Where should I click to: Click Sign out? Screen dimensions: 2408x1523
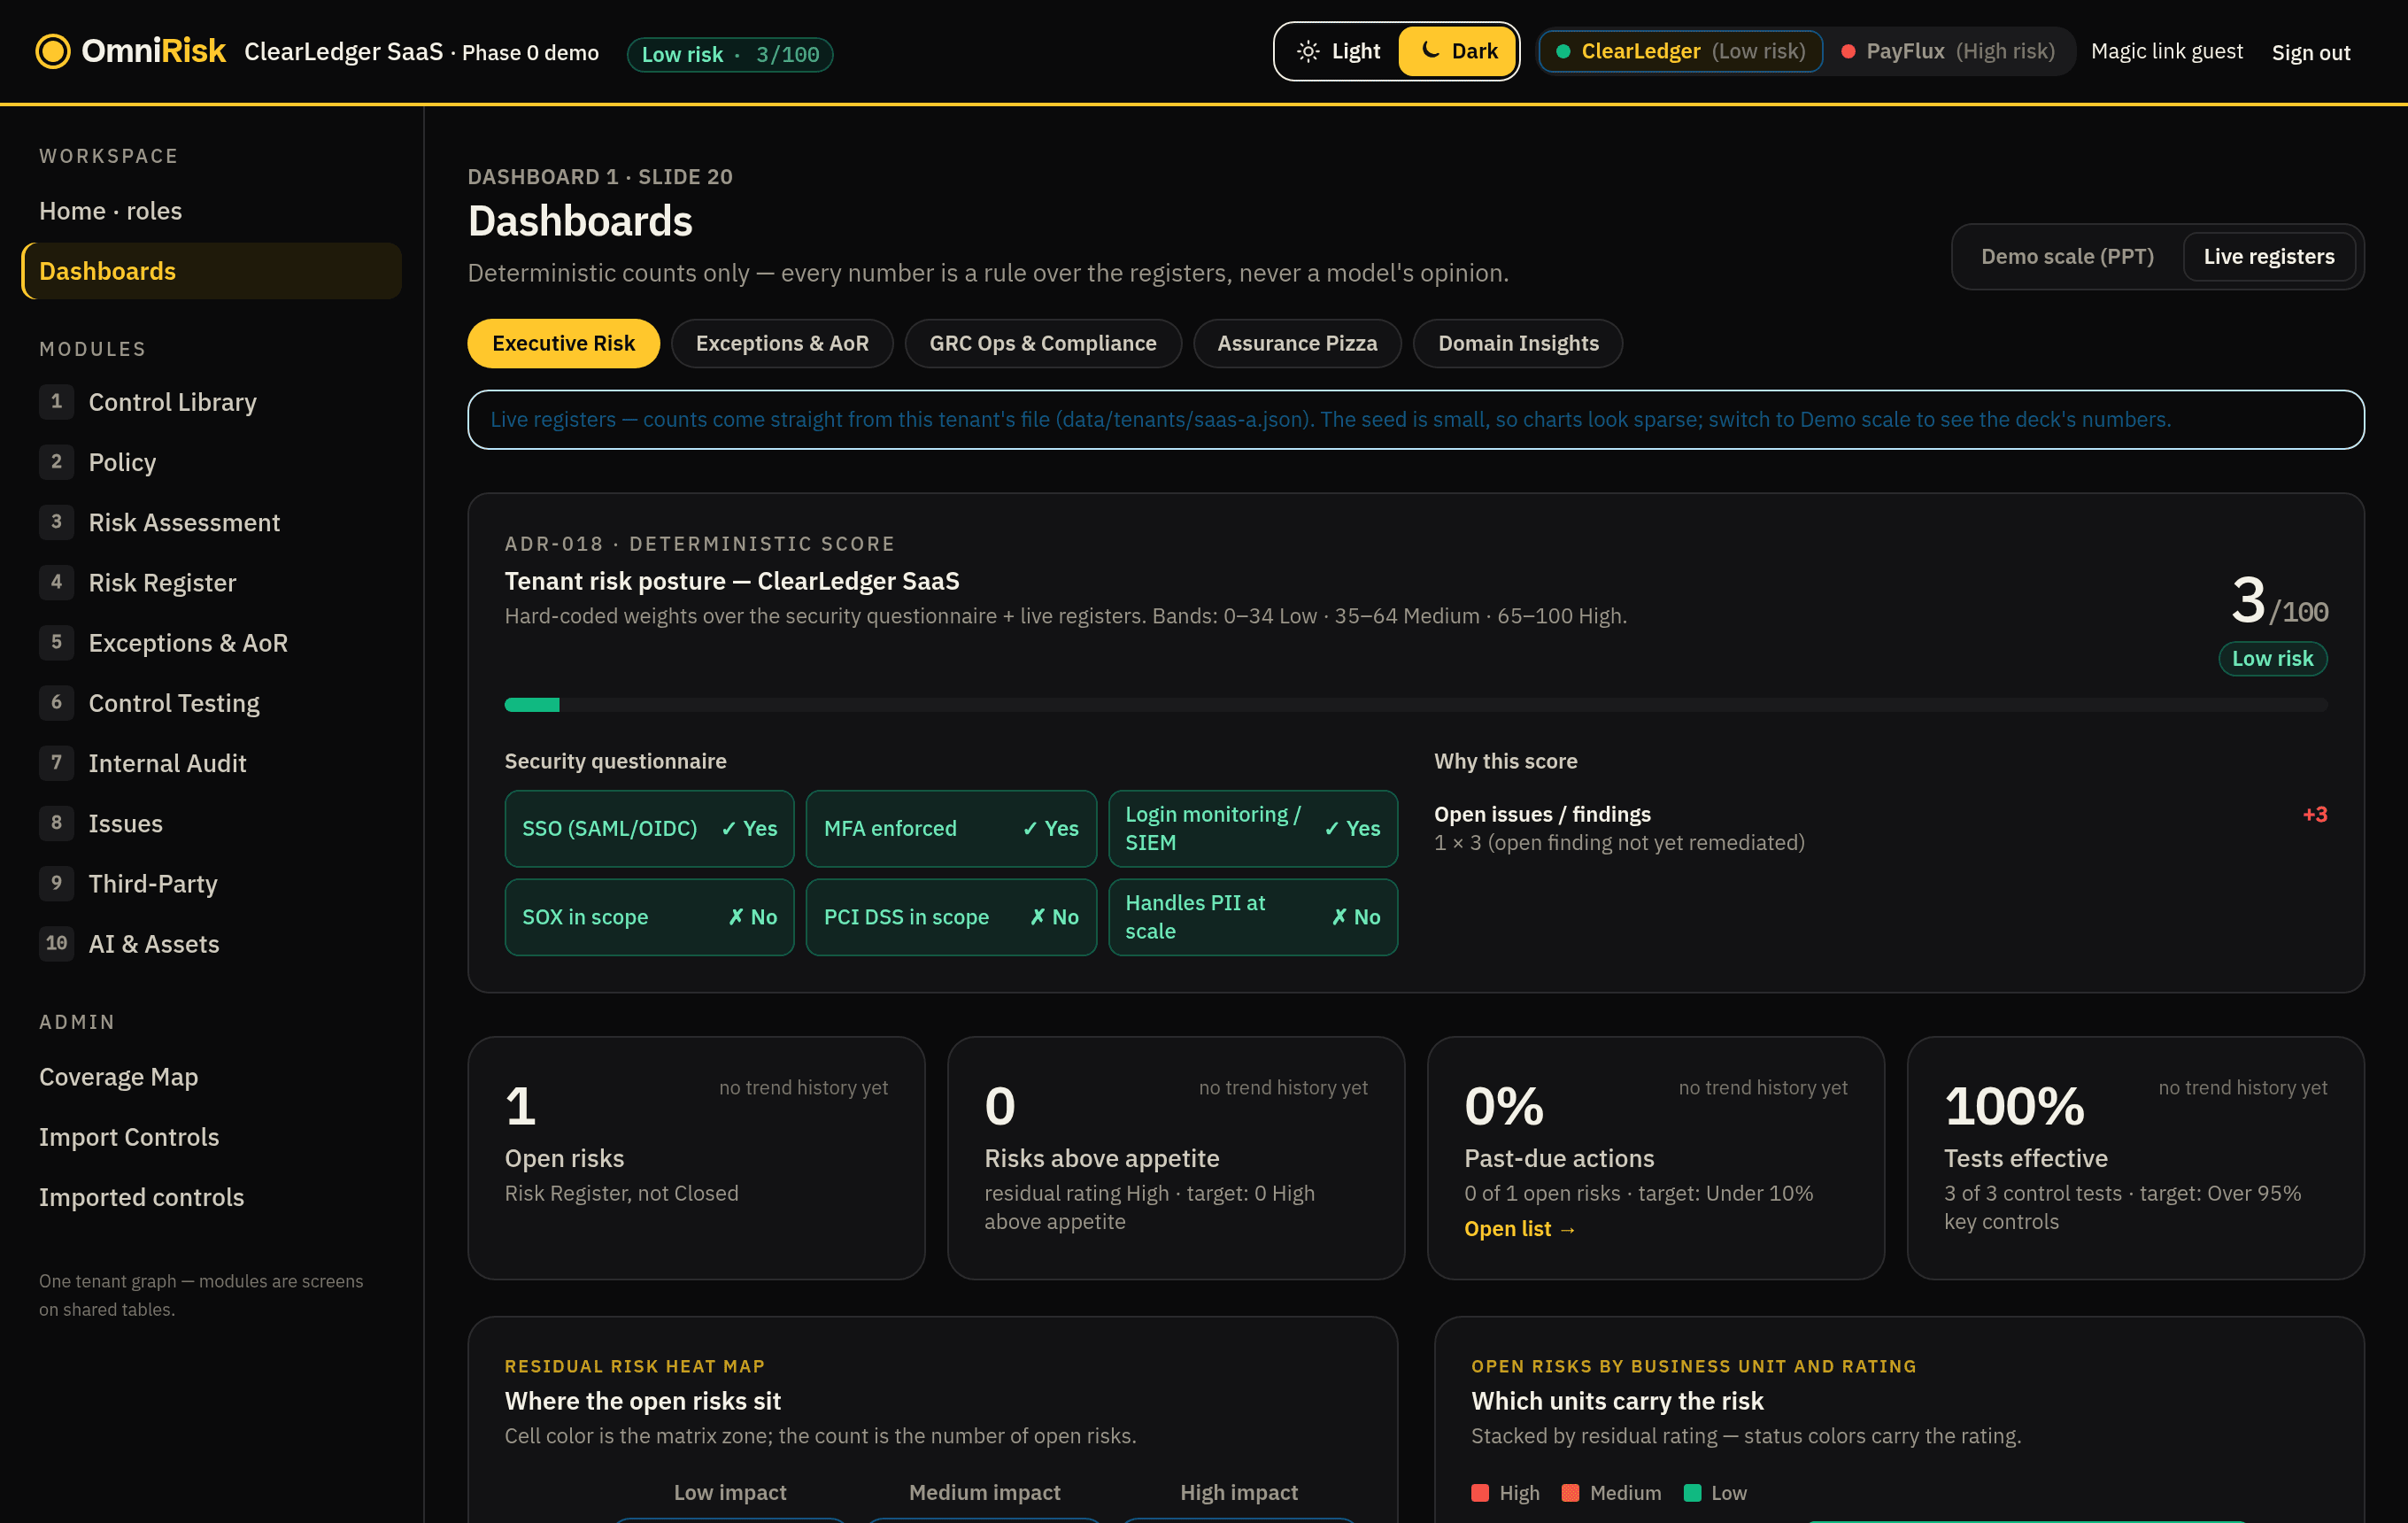2310,52
